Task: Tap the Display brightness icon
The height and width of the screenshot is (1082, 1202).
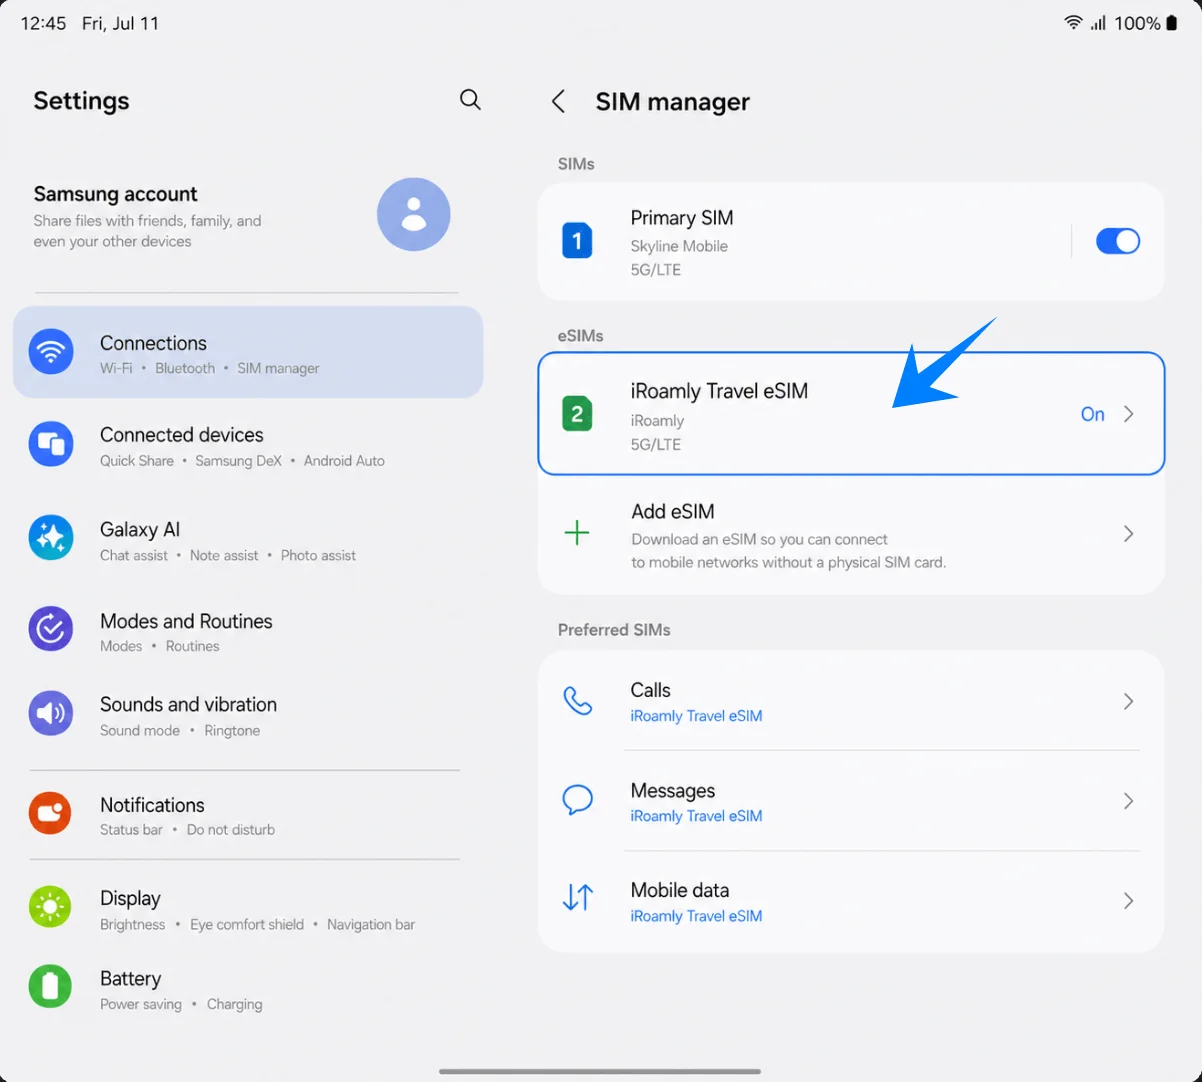Action: [x=50, y=907]
